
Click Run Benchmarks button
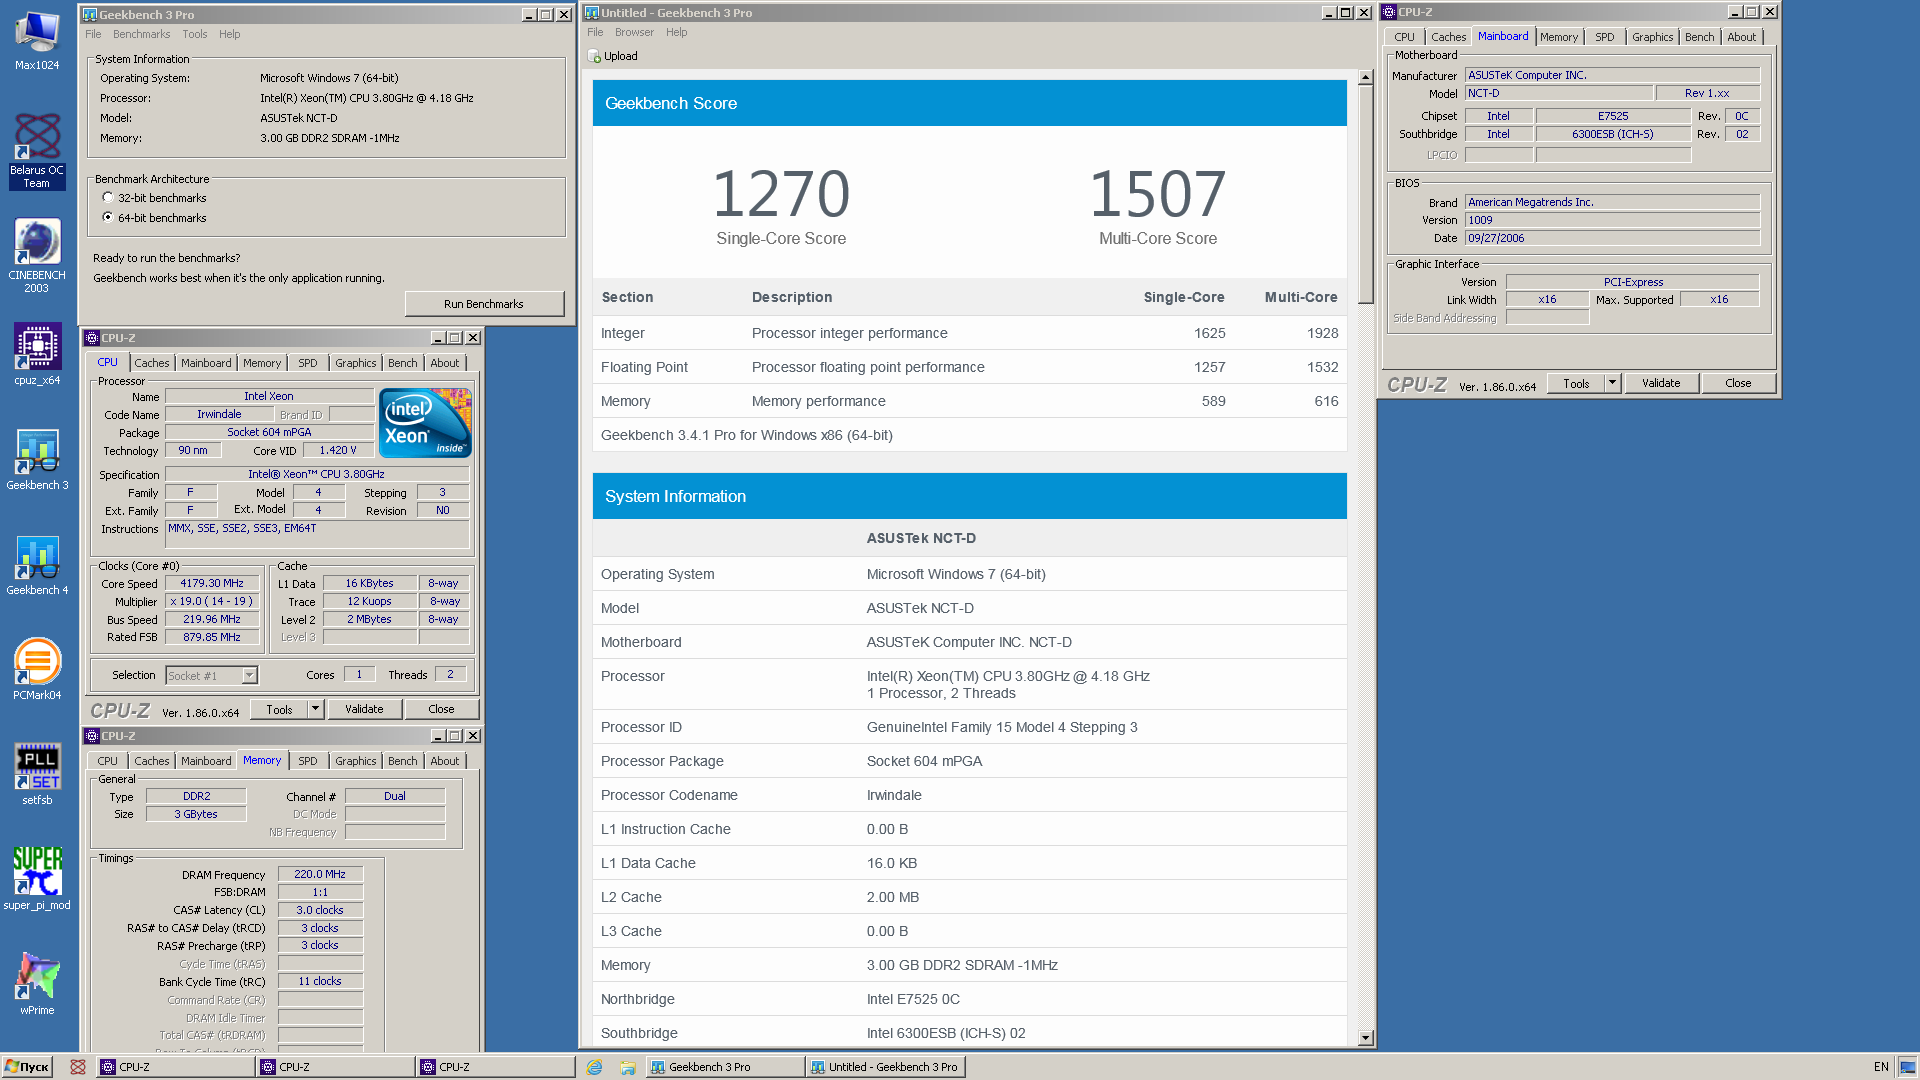[484, 304]
